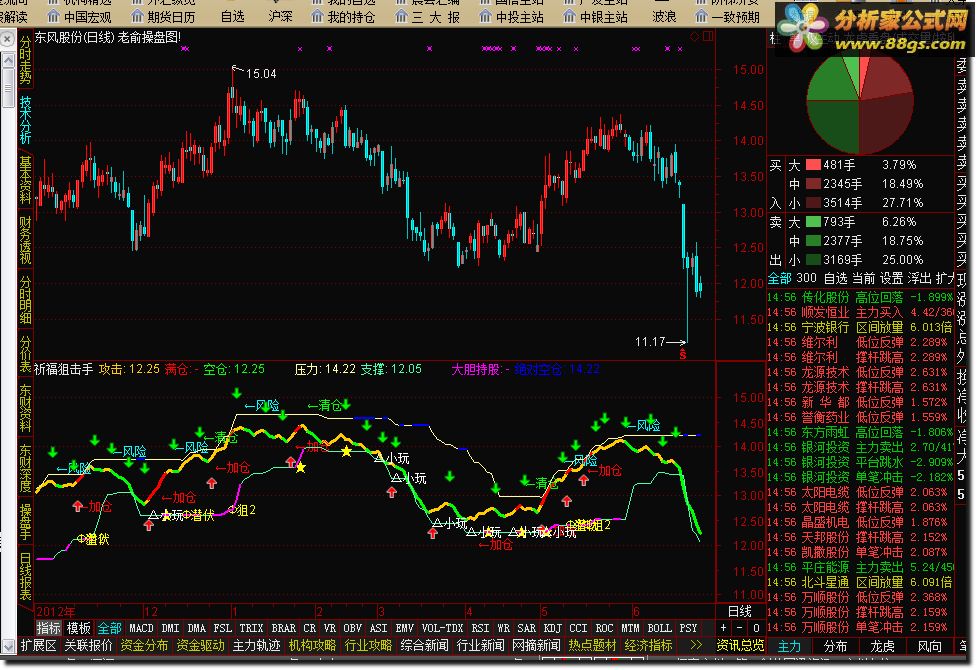The height and width of the screenshot is (670, 977).
Task: Open the 技术分析 sidebar tab
Action: [x=25, y=120]
